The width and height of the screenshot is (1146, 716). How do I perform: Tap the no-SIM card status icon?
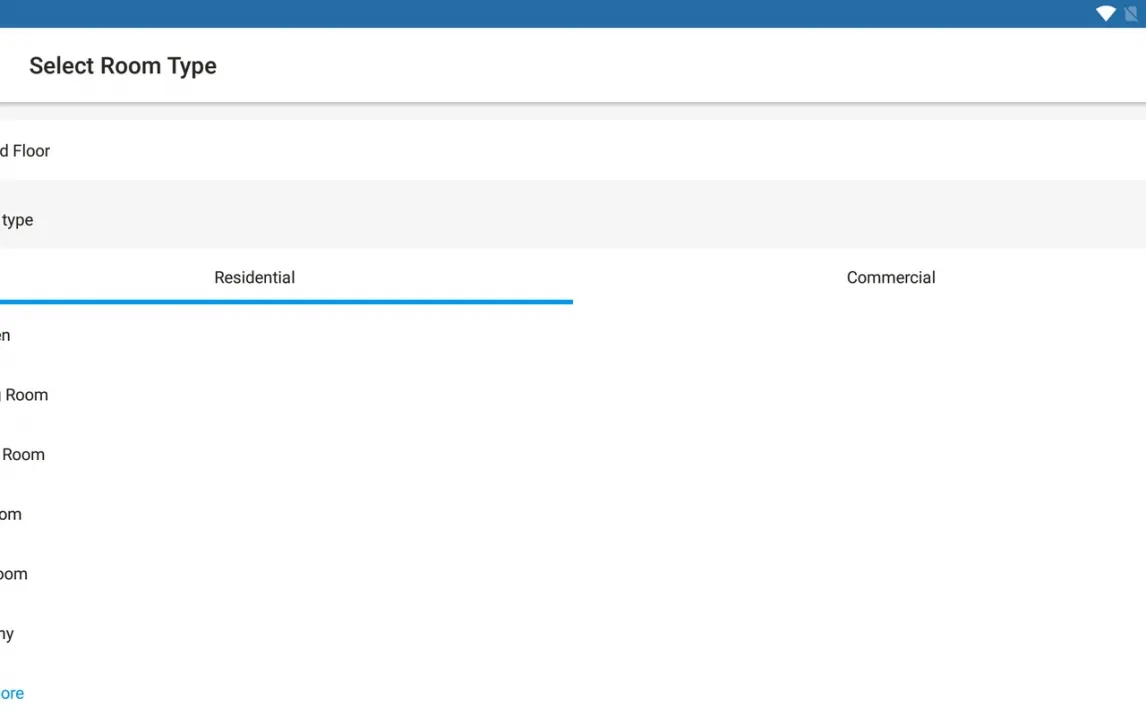click(1131, 14)
